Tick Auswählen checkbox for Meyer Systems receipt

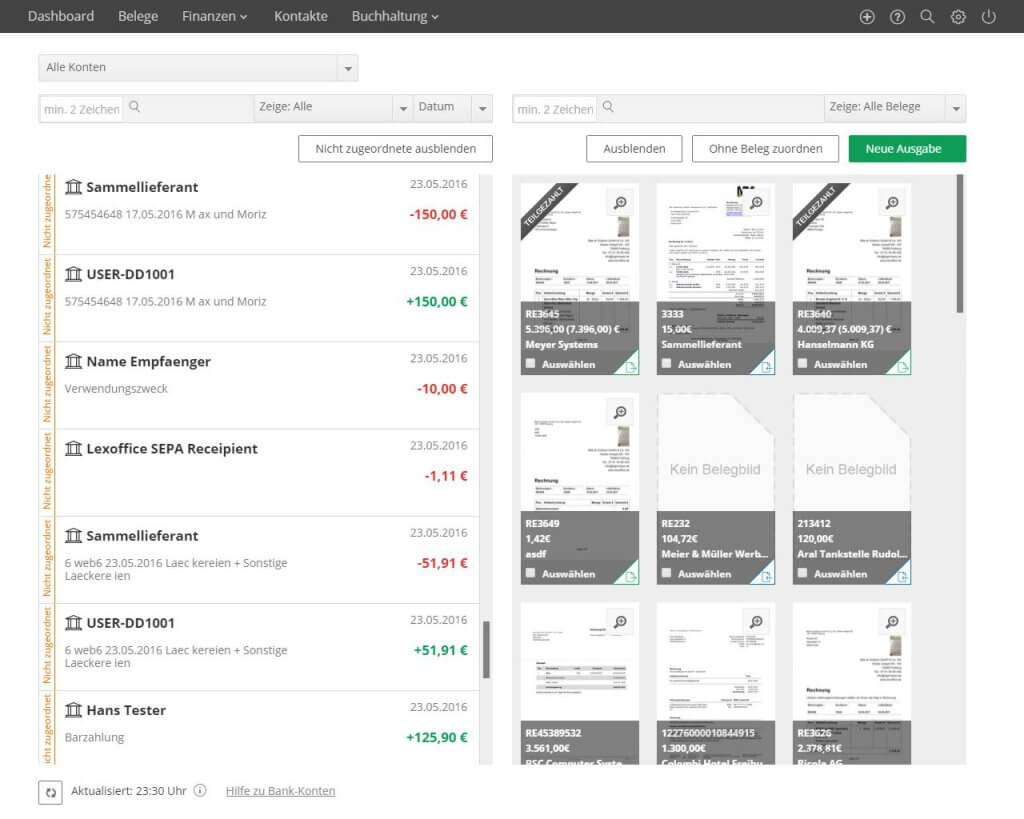(531, 364)
